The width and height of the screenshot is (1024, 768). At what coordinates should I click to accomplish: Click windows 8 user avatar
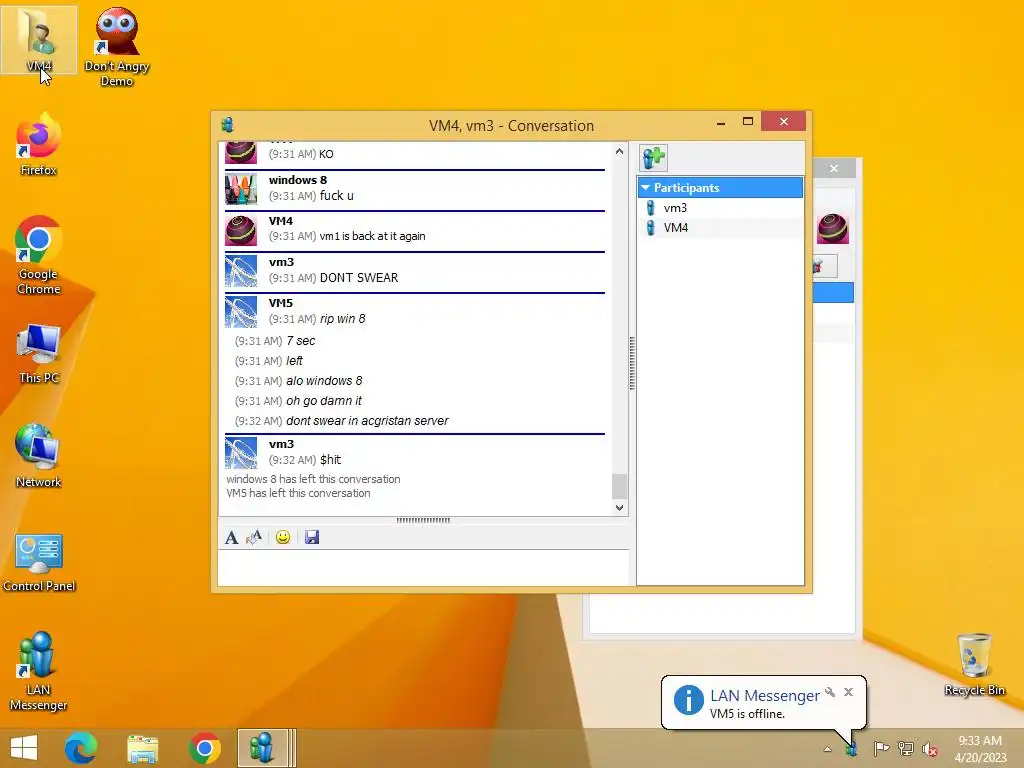241,189
